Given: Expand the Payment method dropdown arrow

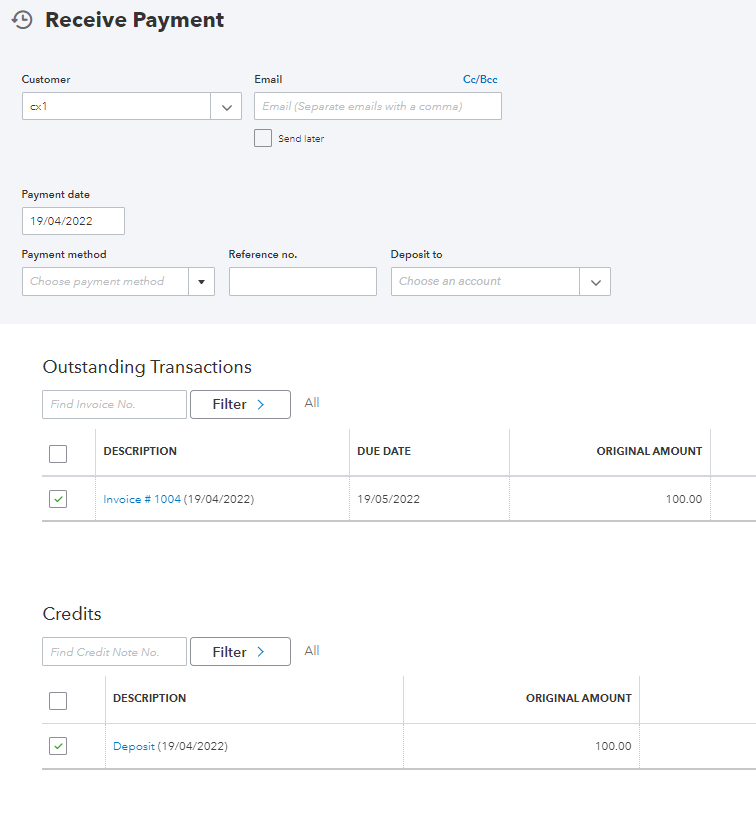Looking at the screenshot, I should tap(202, 282).
